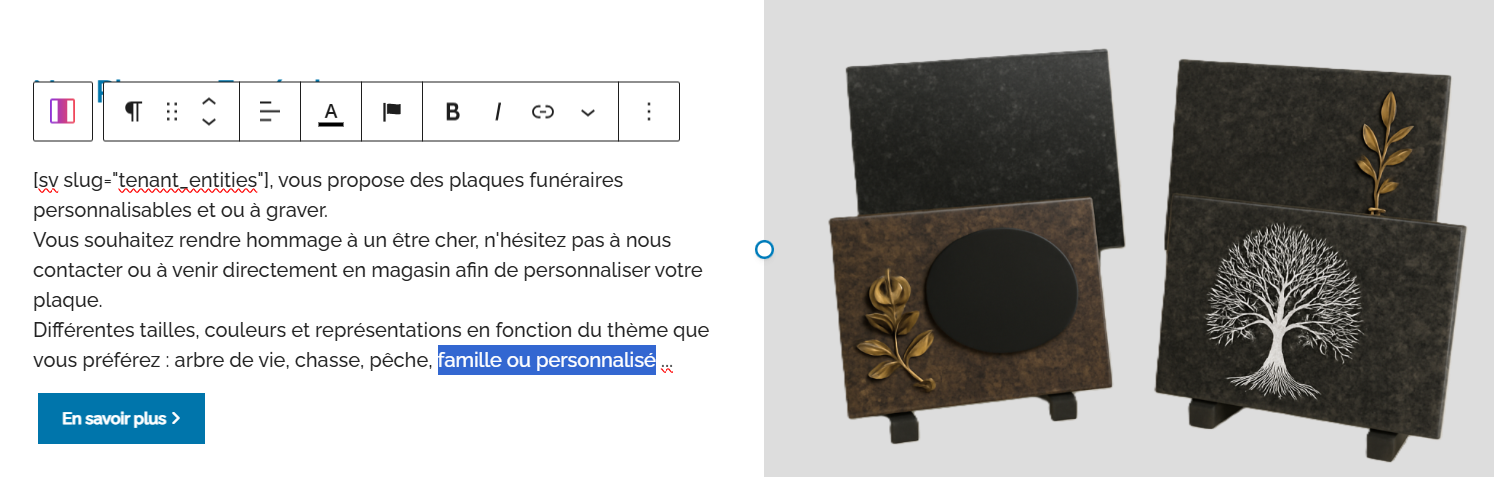
Task: Move block up with the up arrow
Action: click(x=209, y=101)
